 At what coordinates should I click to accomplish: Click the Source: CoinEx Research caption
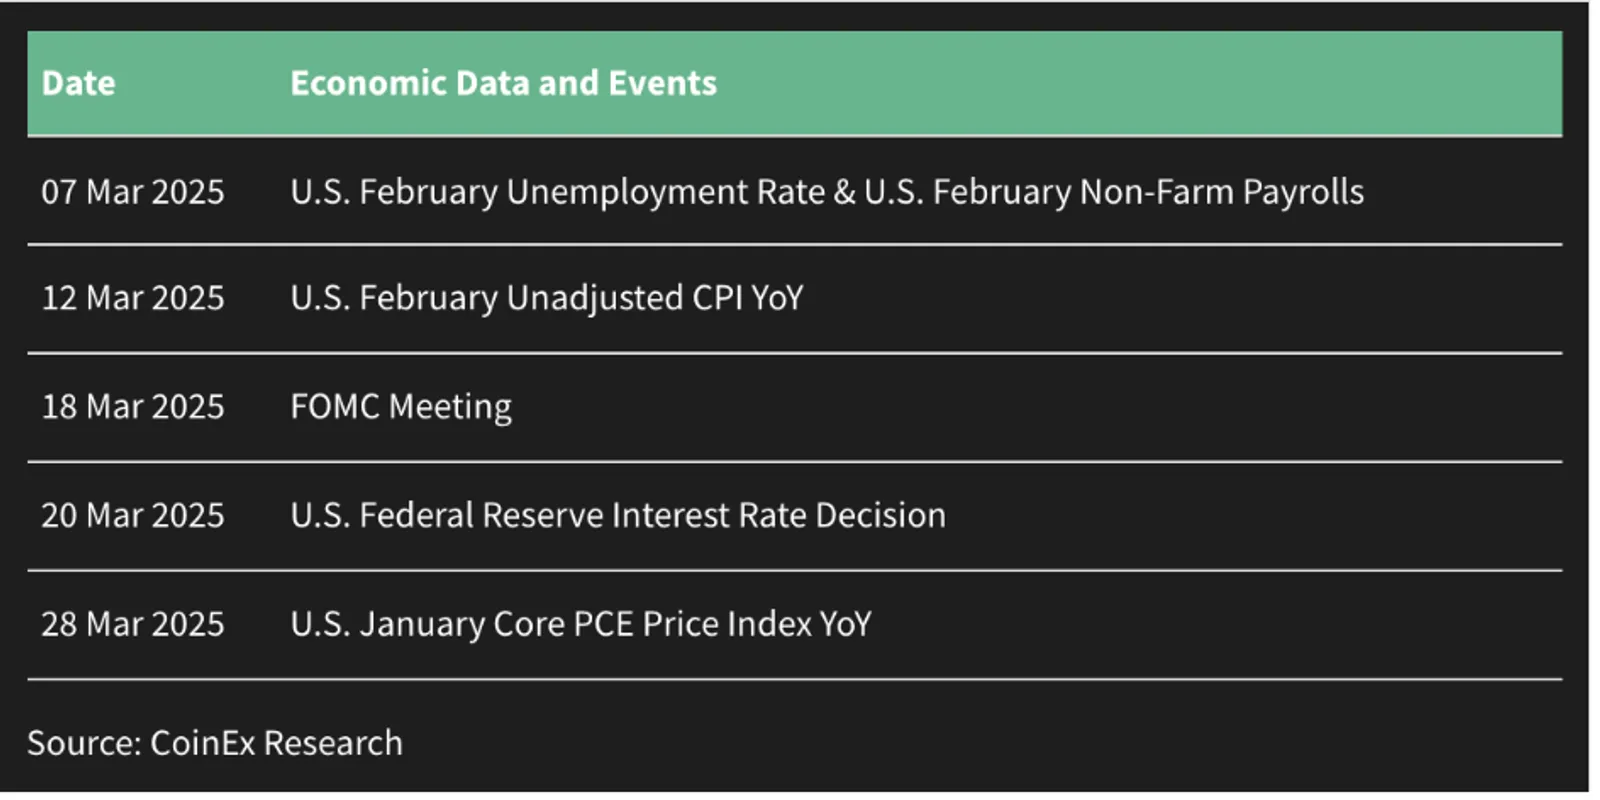point(215,743)
